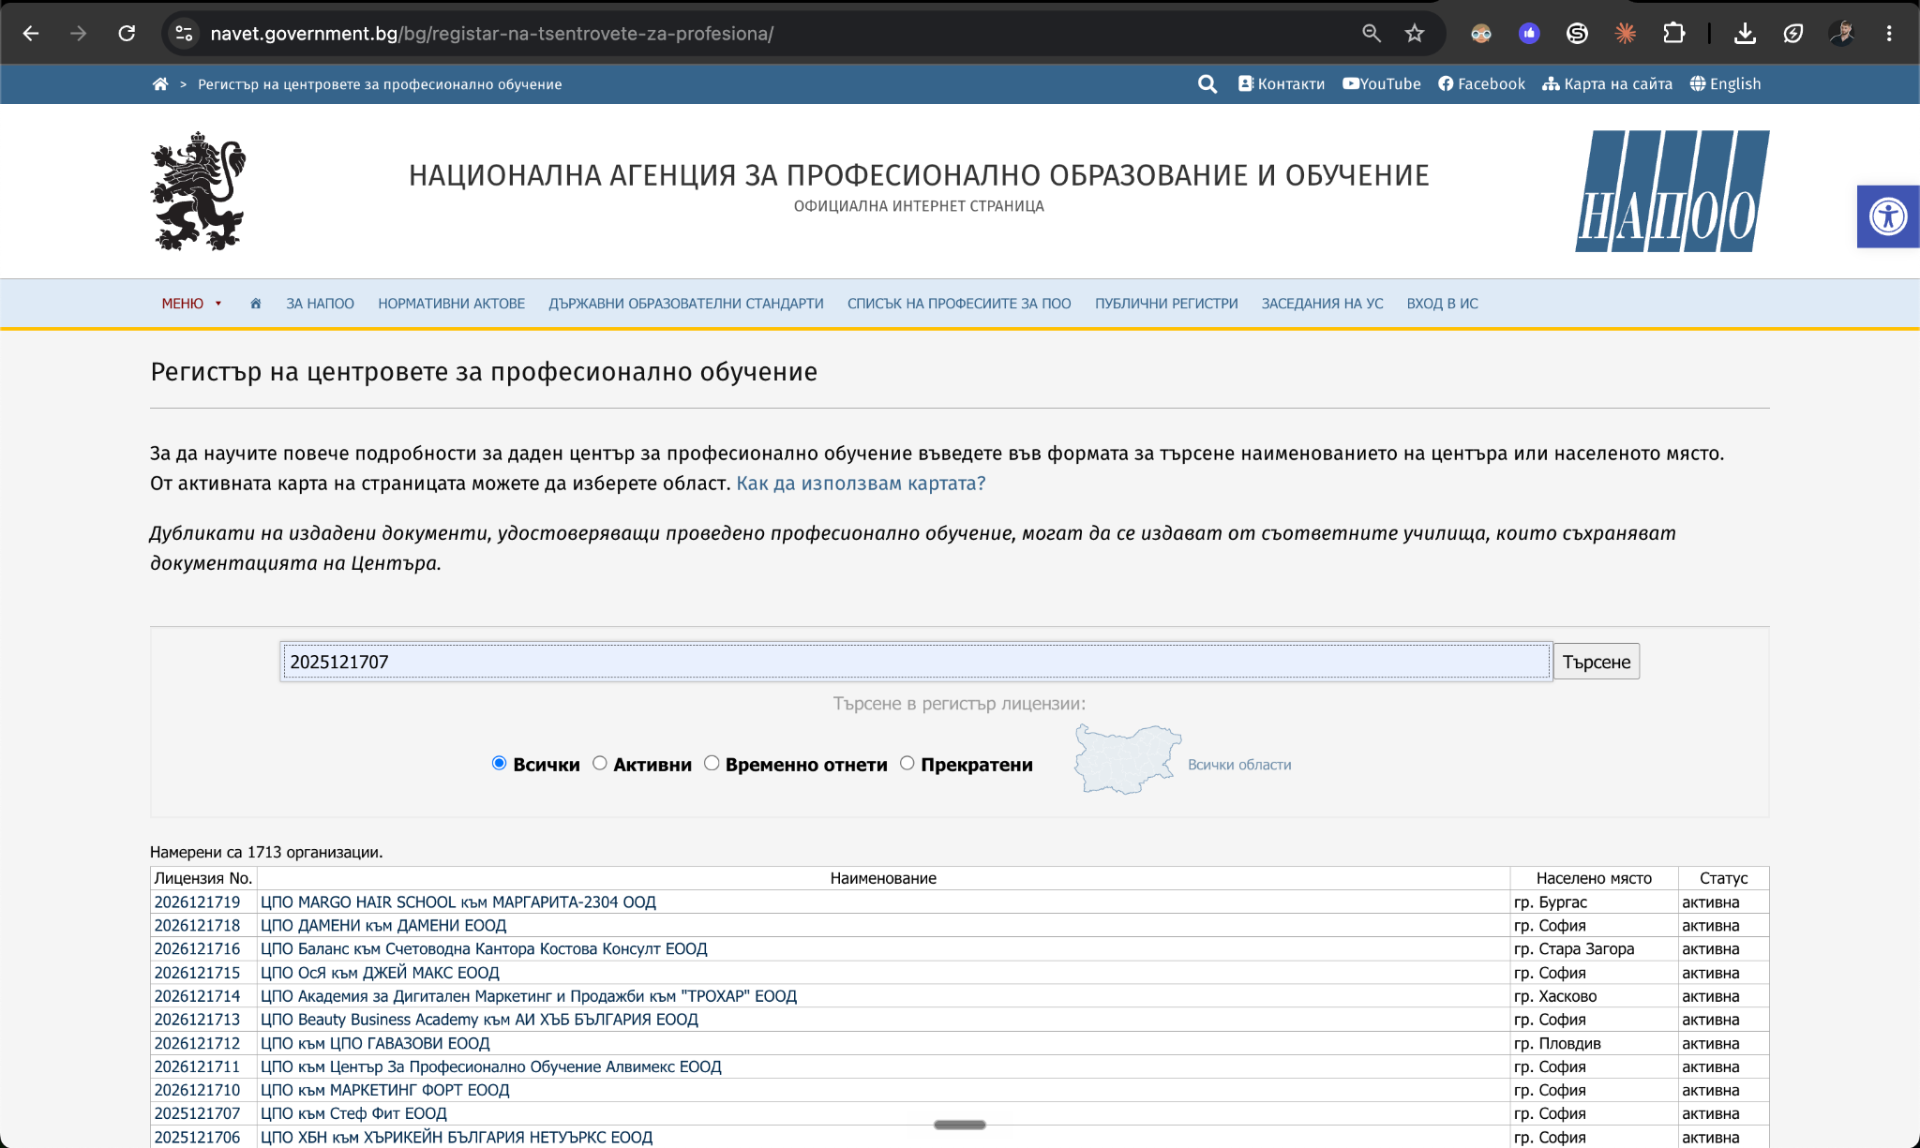Open browser downloads icon
This screenshot has width=1920, height=1148.
(1745, 33)
